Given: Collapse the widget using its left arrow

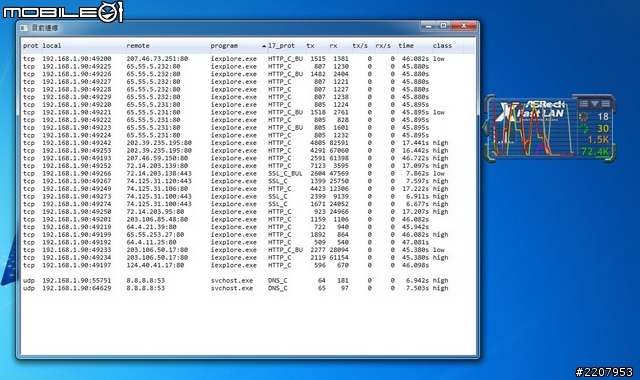Looking at the screenshot, I should (x=485, y=128).
